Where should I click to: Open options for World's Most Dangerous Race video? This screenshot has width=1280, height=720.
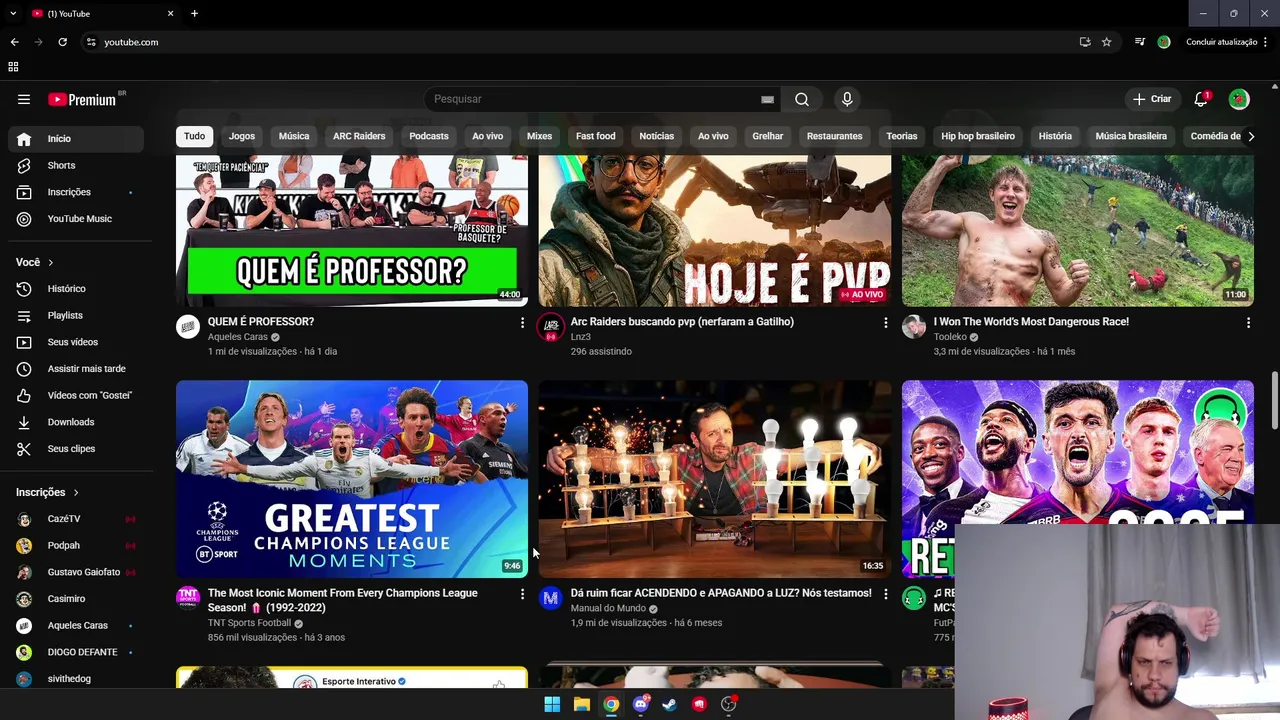click(1248, 323)
